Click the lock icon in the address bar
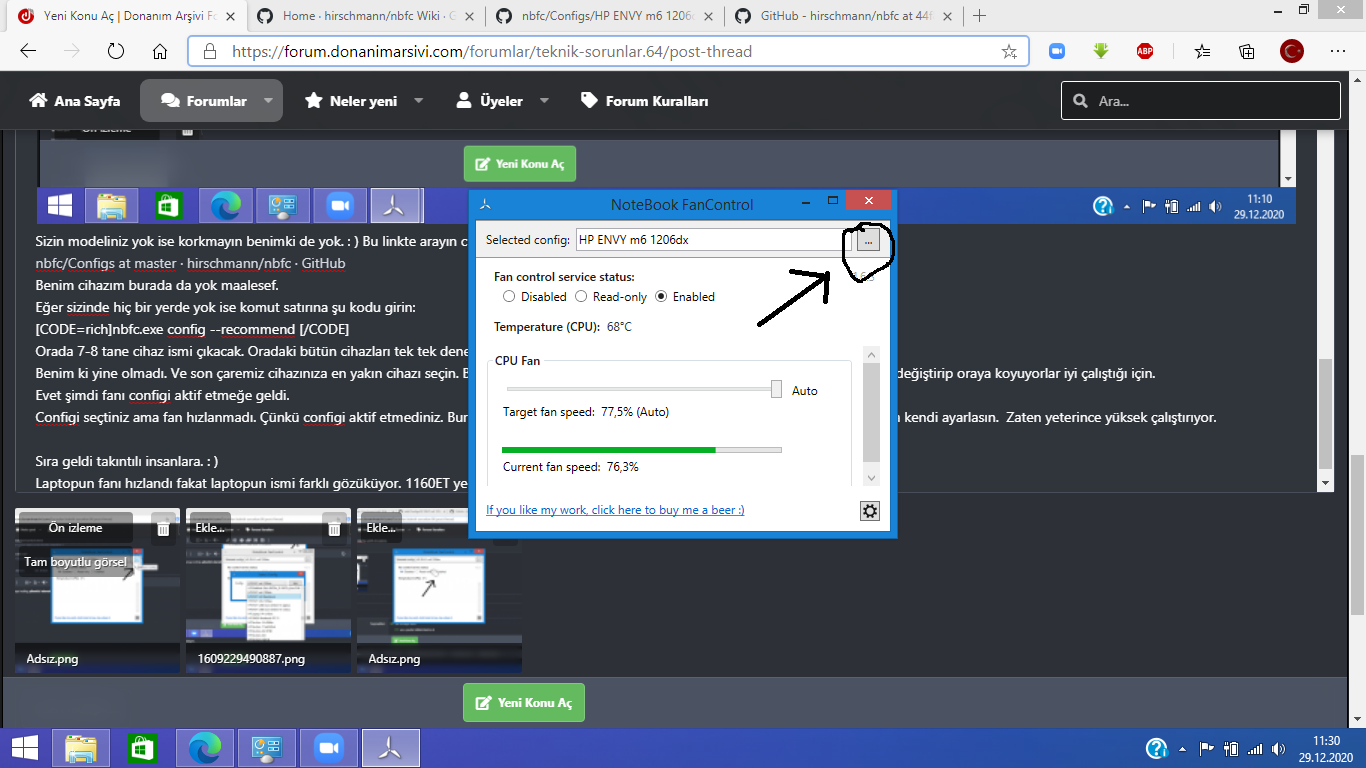1366x768 pixels. tap(209, 52)
